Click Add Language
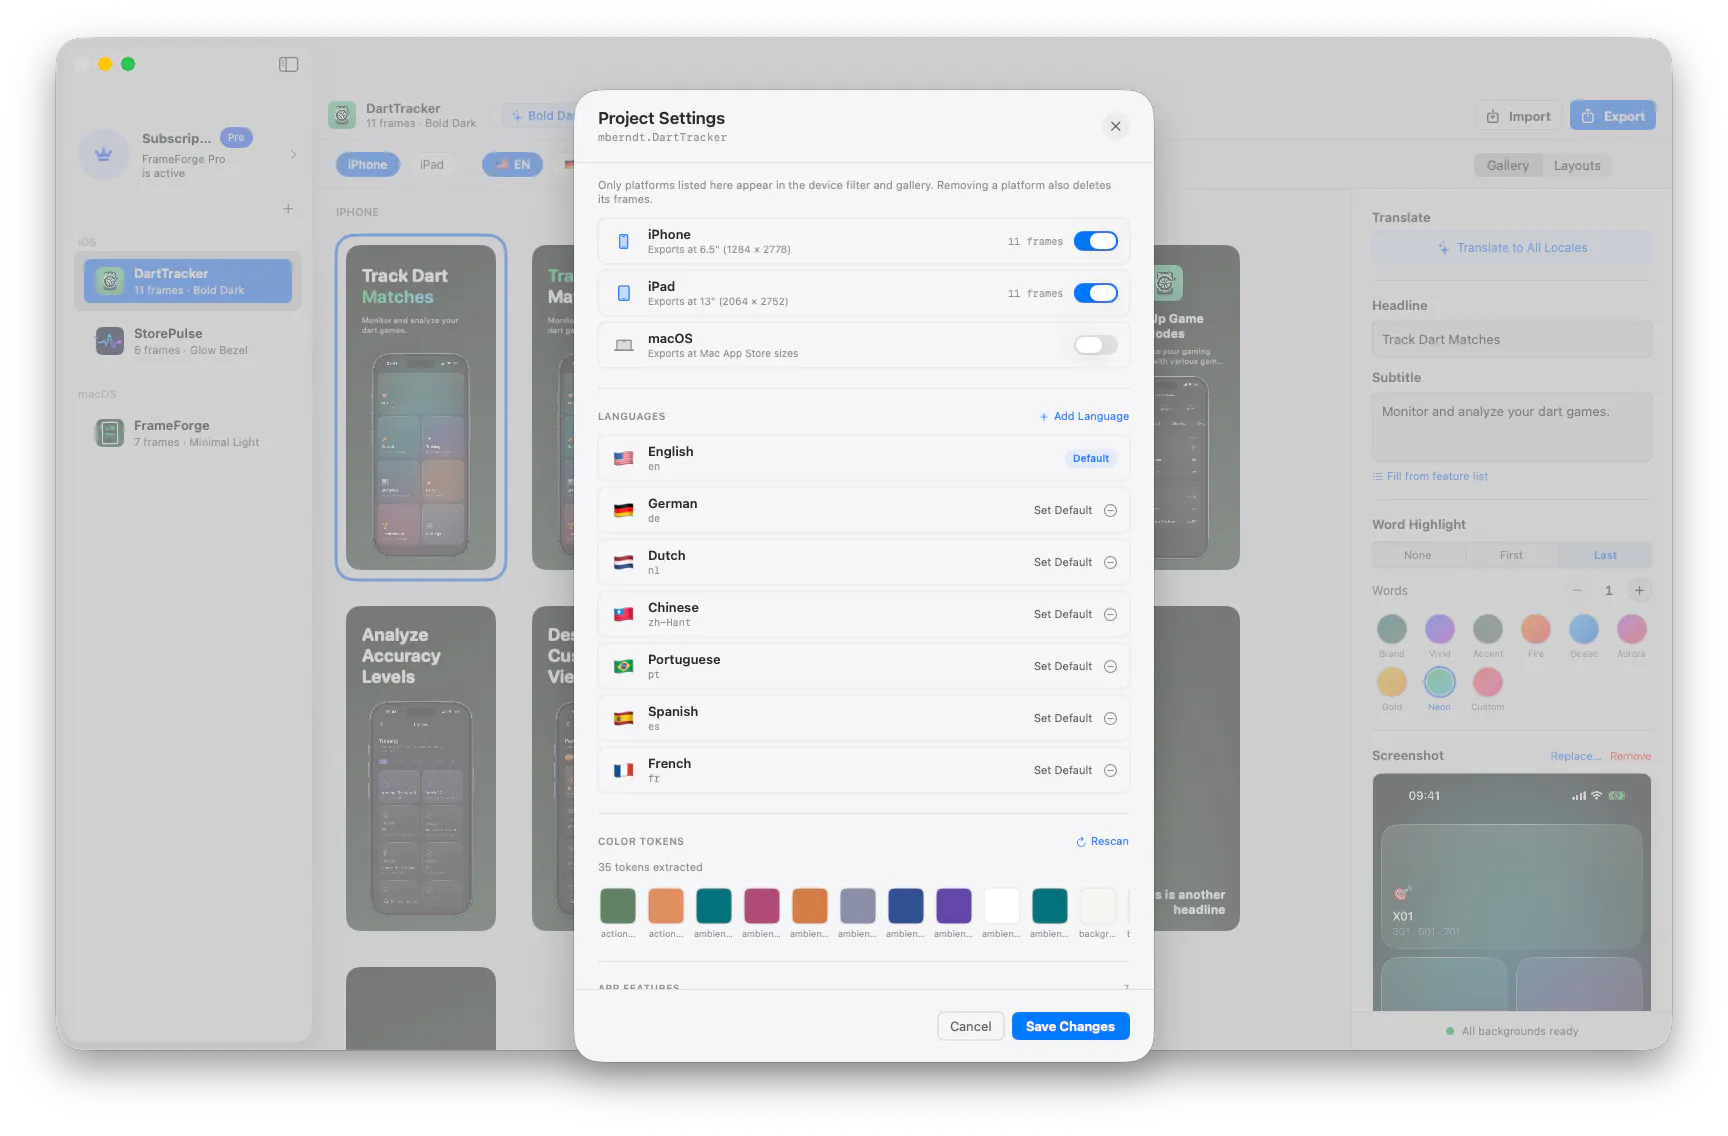Viewport: 1728px width, 1136px height. (1084, 416)
